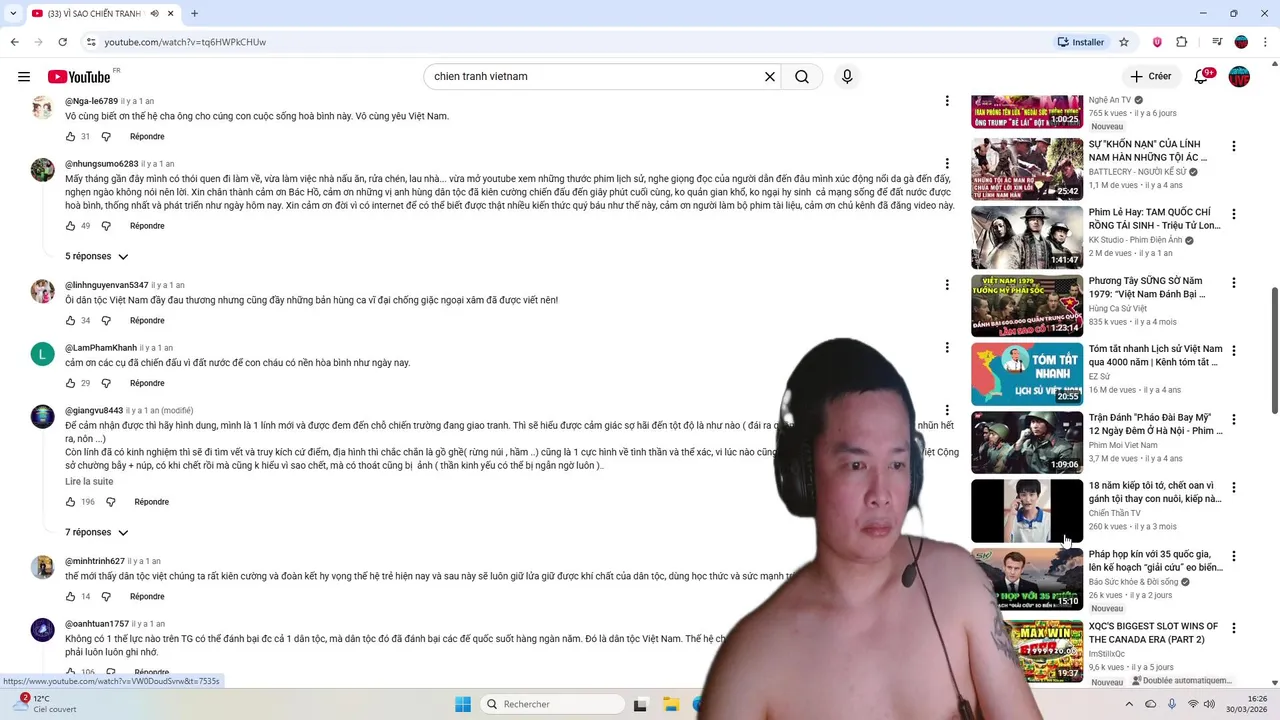Image resolution: width=1280 pixels, height=720 pixels.
Task: Open Task View on taskbar
Action: (x=641, y=704)
